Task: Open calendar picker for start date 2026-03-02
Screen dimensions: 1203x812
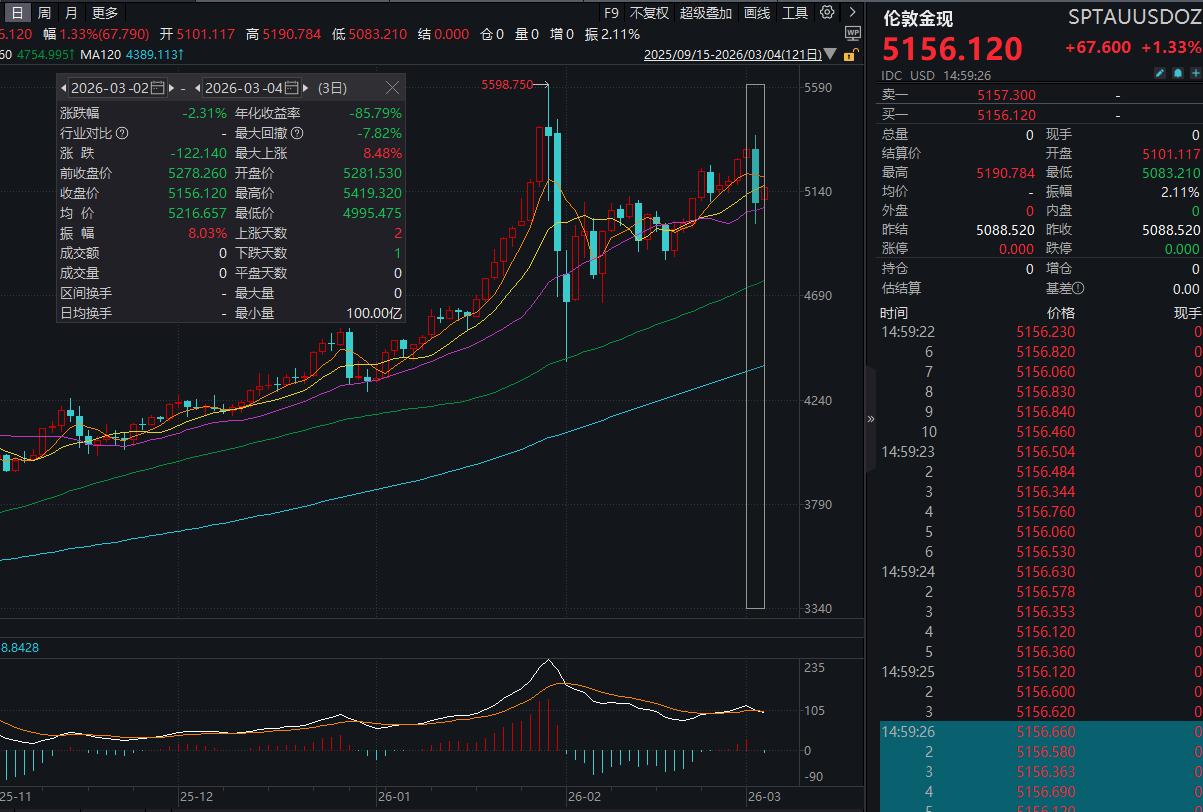Action: point(156,88)
